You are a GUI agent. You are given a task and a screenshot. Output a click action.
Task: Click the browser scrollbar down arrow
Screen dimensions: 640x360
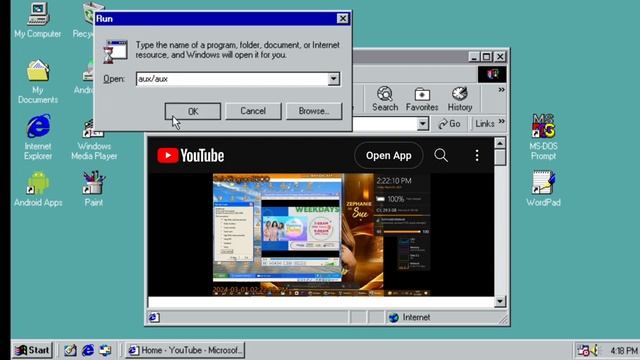coord(500,302)
